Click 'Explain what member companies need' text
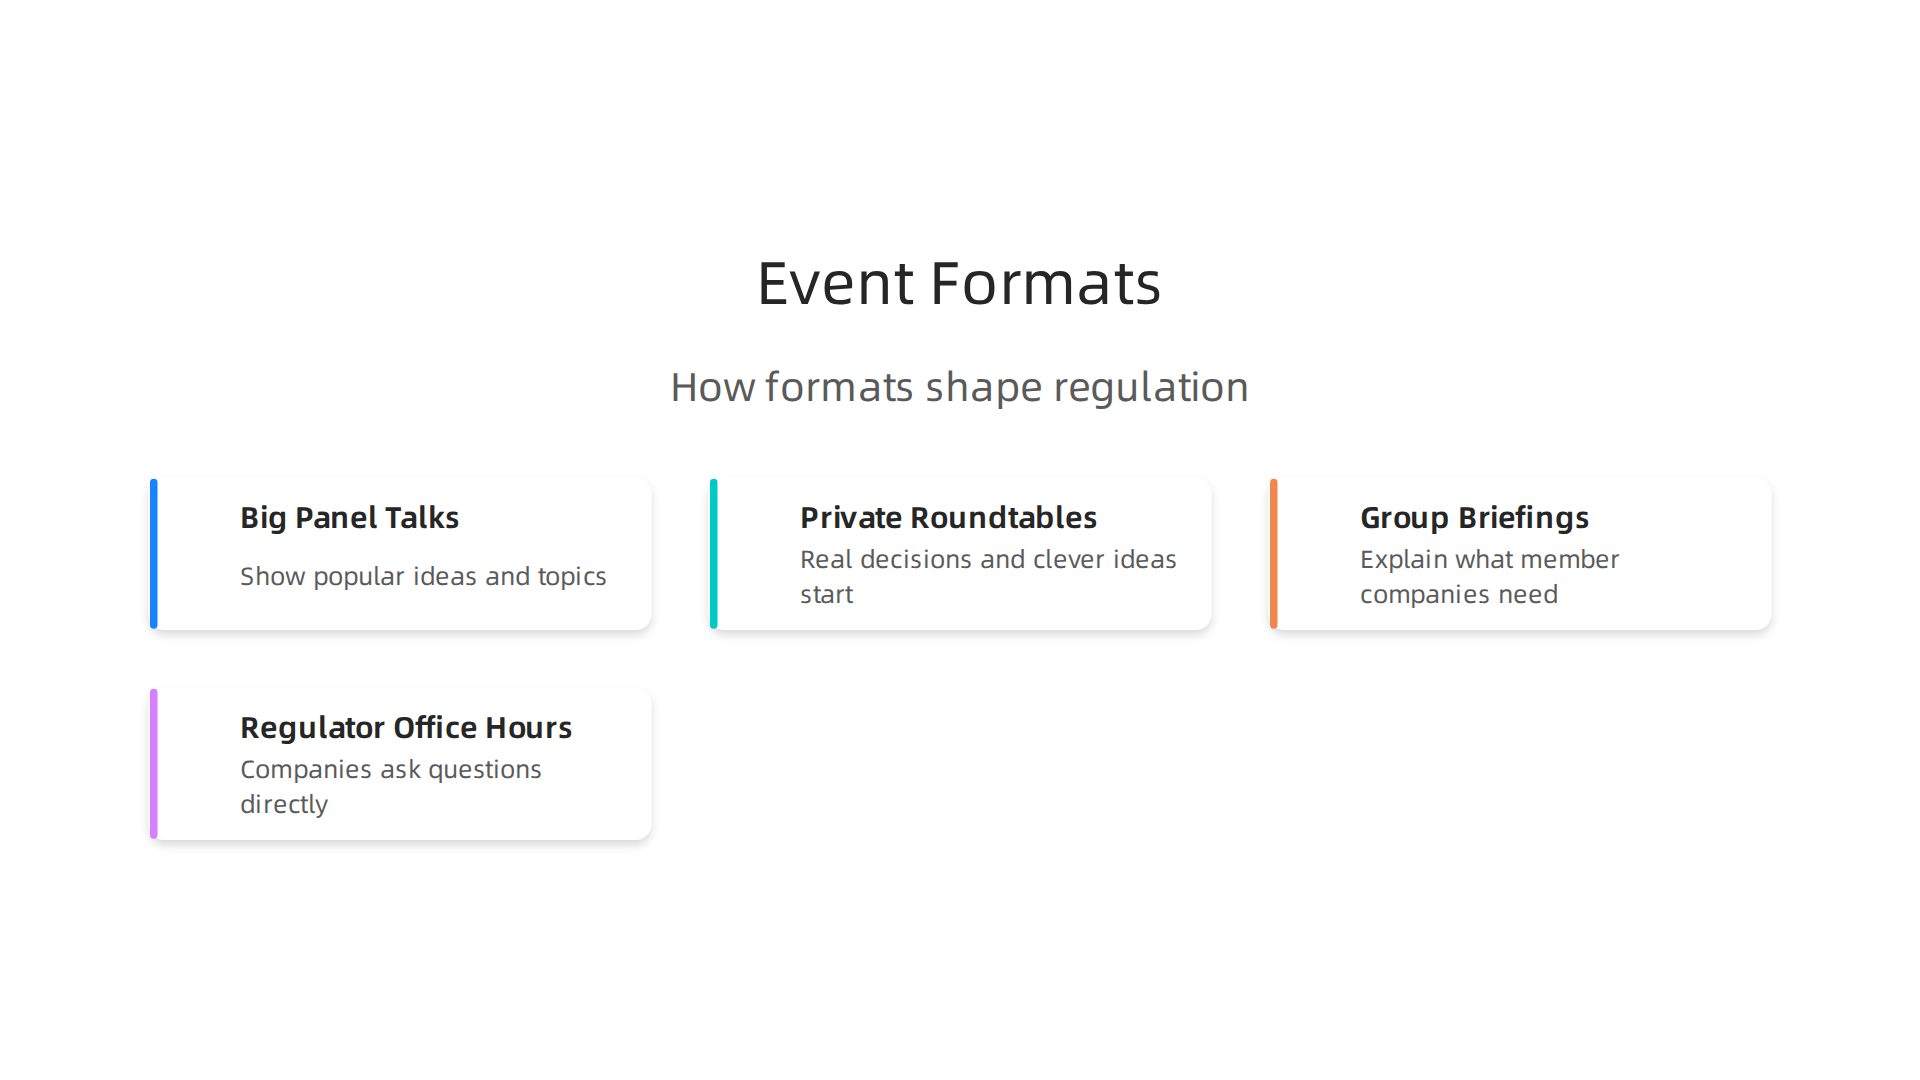The height and width of the screenshot is (1080, 1920). tap(1489, 577)
